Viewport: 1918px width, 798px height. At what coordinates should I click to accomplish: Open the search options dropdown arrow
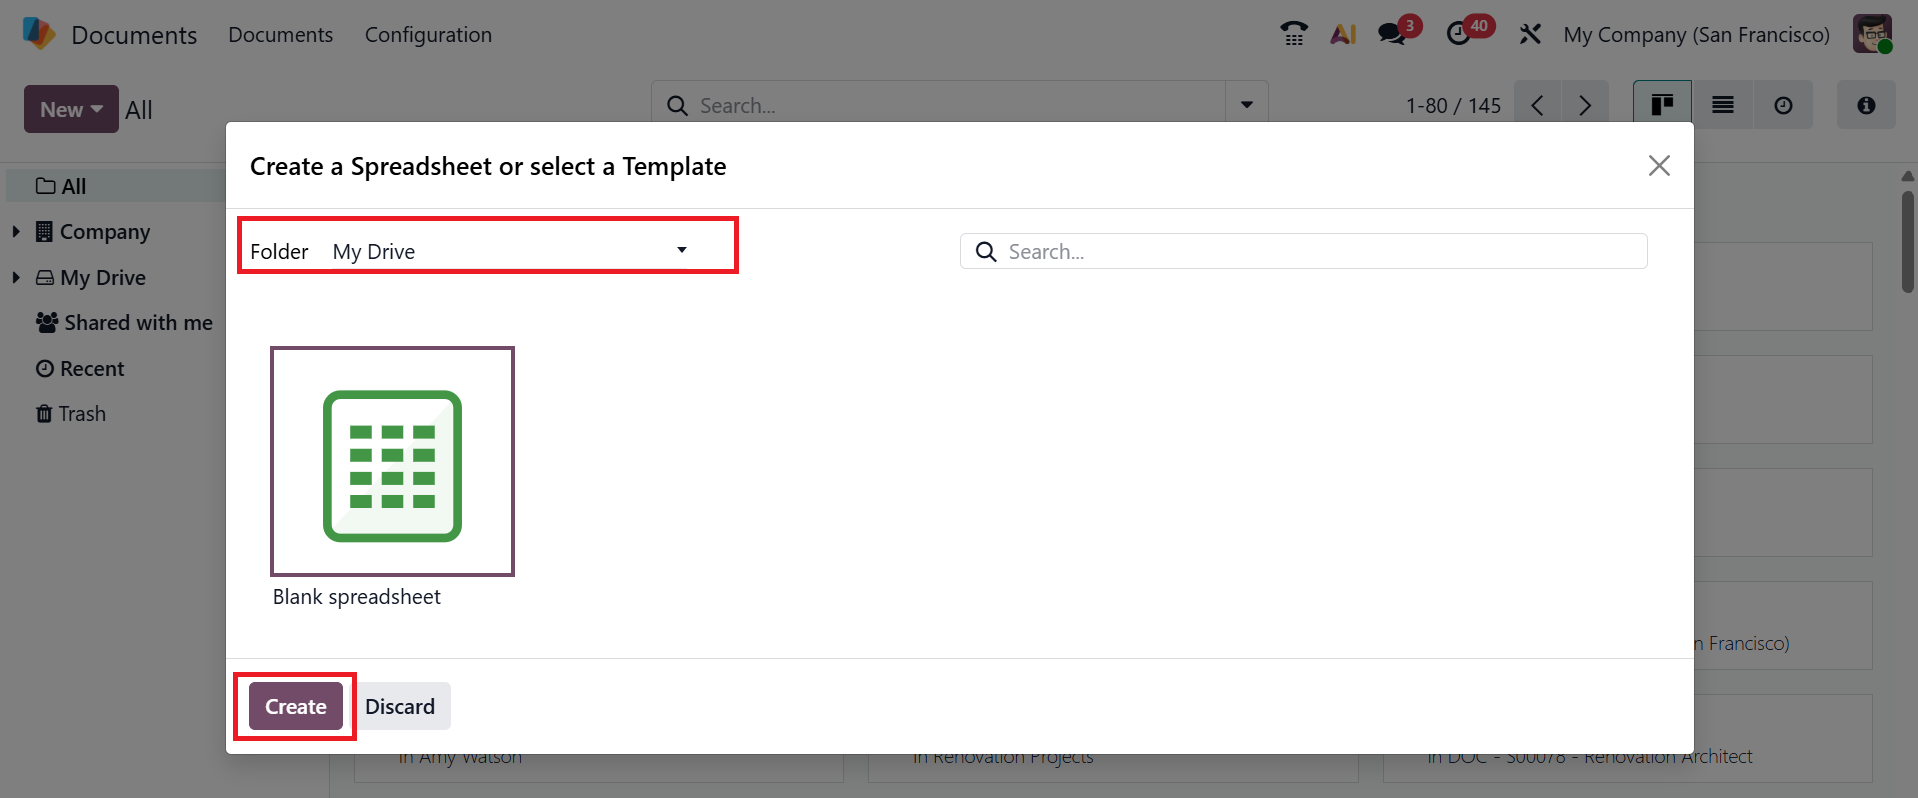(x=1247, y=105)
